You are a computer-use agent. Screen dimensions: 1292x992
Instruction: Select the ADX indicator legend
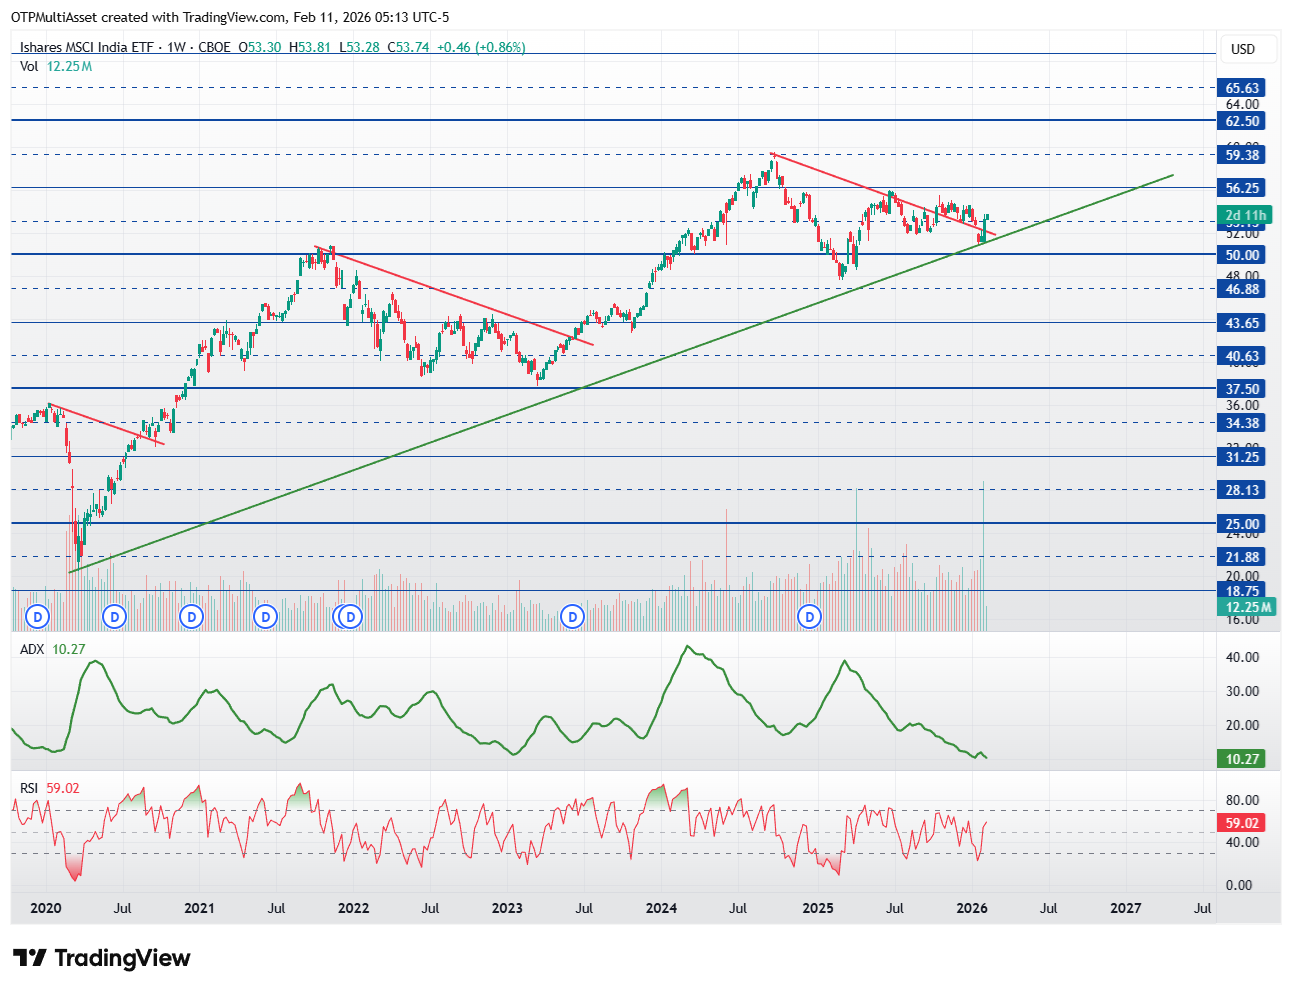[x=32, y=649]
